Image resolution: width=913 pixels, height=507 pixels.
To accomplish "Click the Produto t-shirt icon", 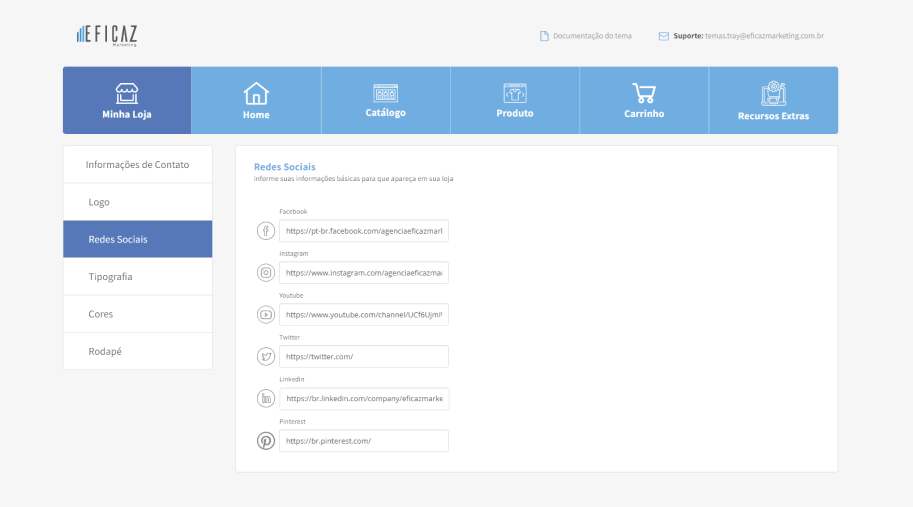I will [515, 93].
